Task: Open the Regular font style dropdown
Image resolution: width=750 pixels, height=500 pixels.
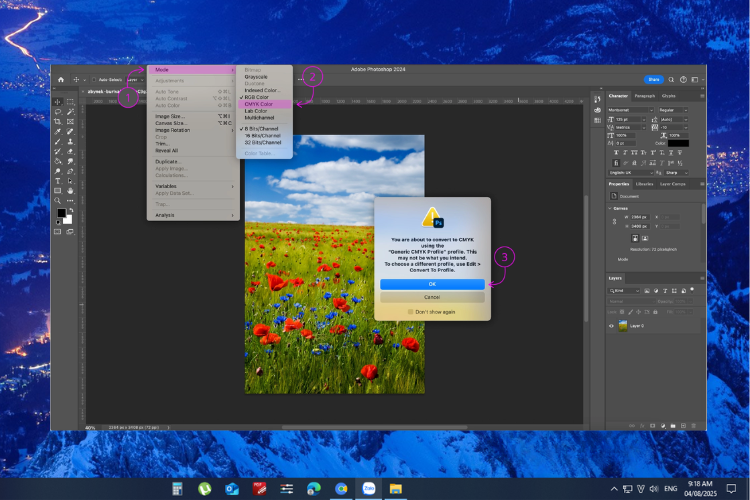Action: (673, 110)
